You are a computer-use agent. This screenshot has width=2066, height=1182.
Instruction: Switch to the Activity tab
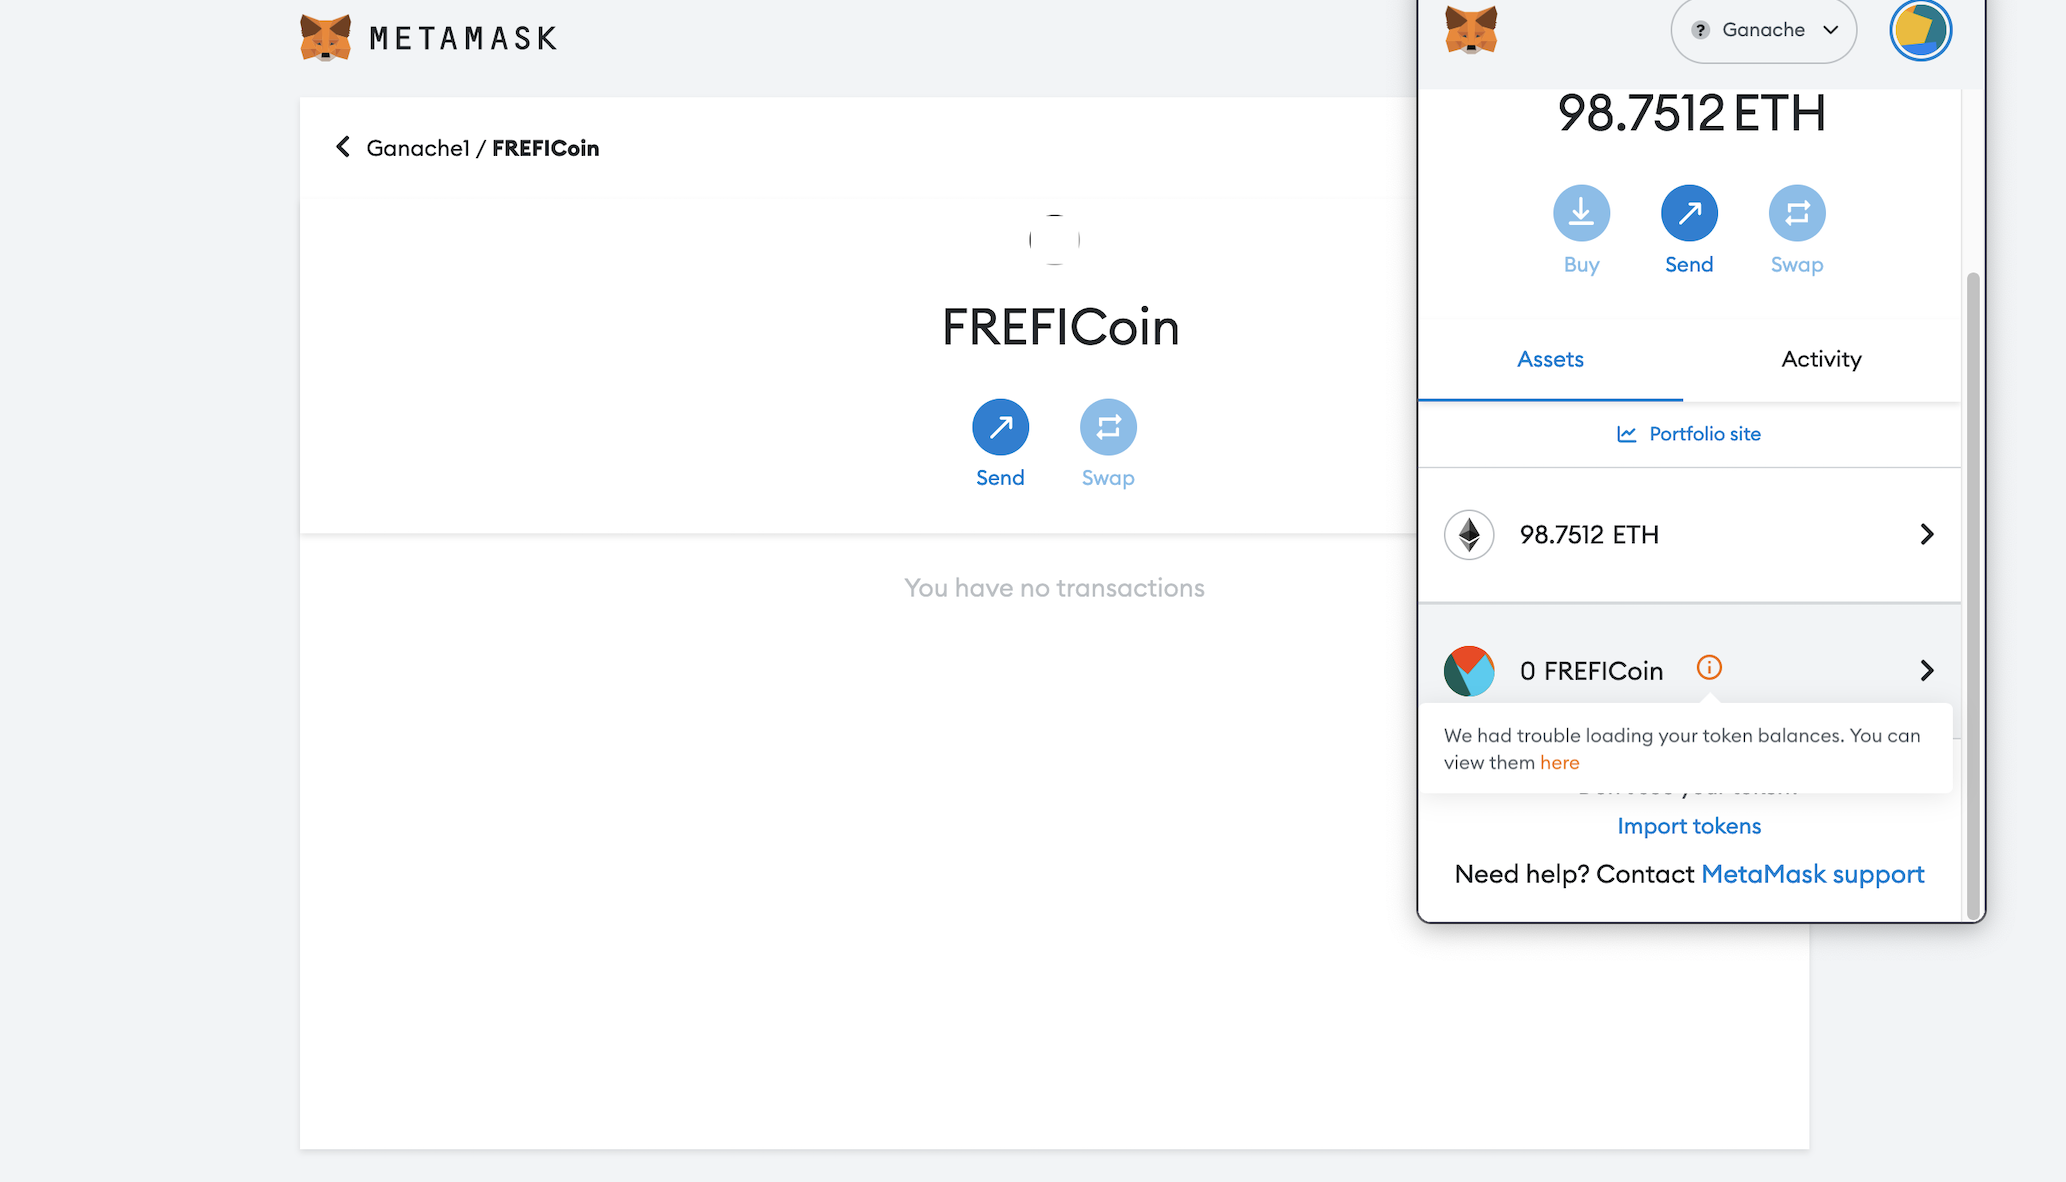pyautogui.click(x=1821, y=359)
